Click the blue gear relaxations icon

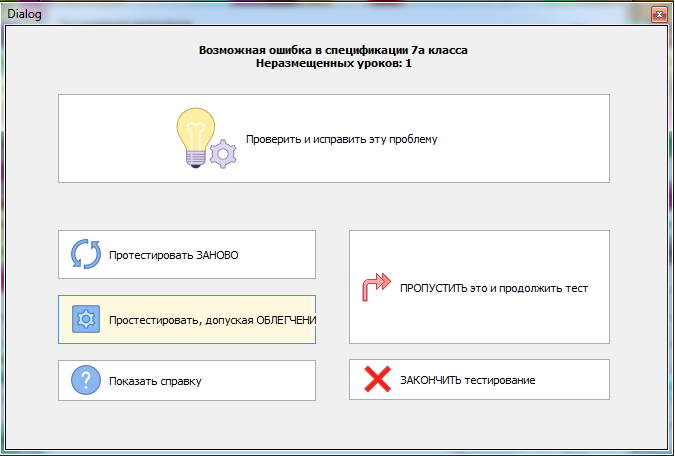point(86,320)
